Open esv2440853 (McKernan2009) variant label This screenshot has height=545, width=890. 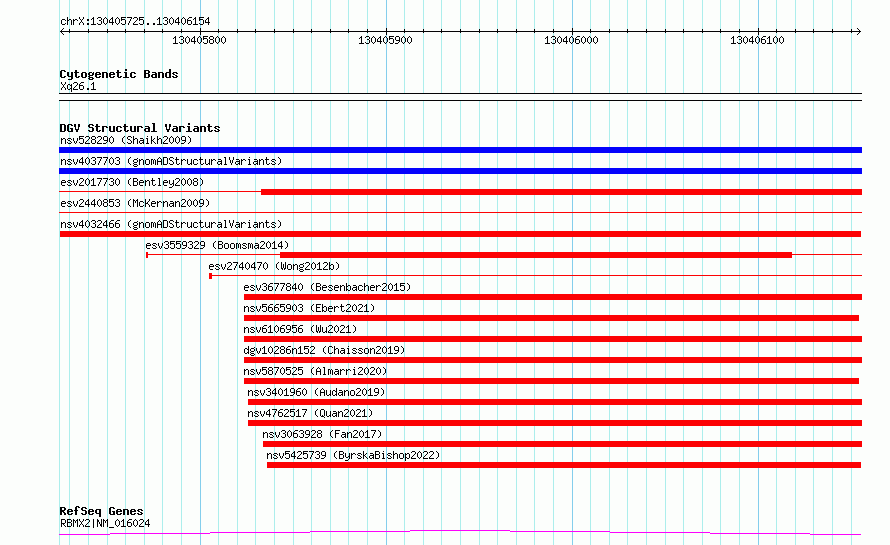tap(135, 203)
